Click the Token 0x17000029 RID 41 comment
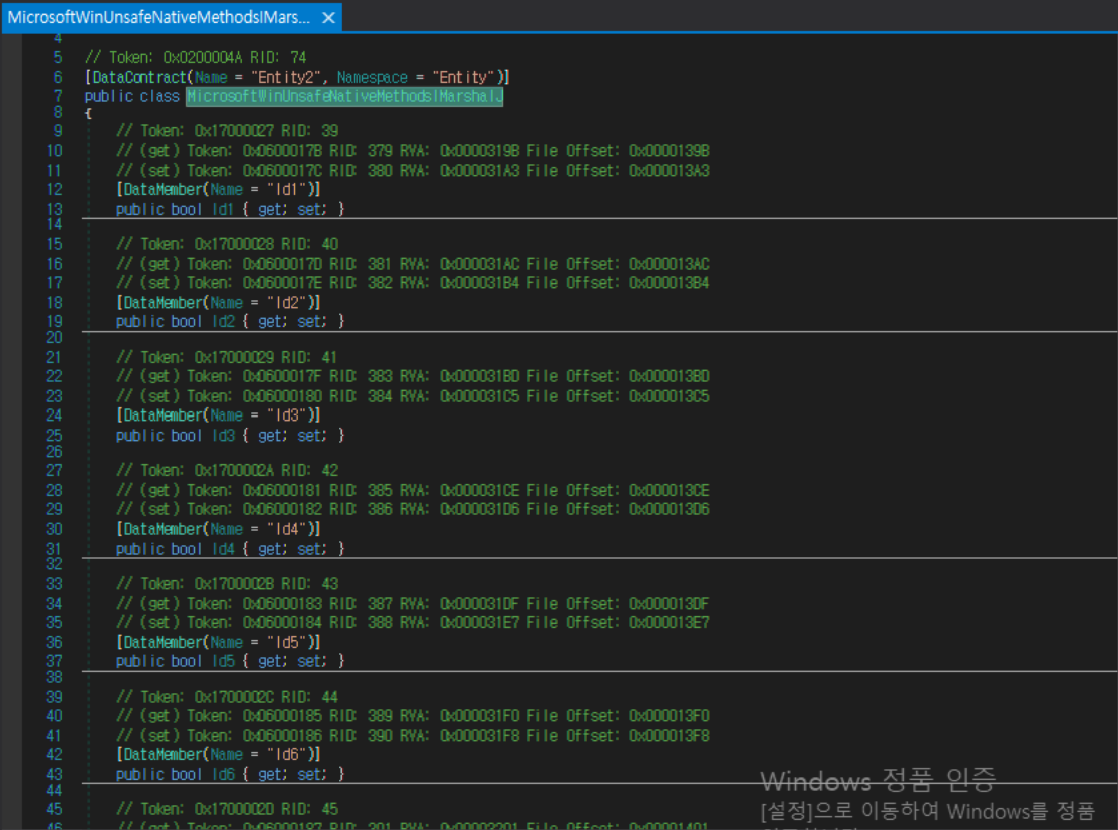The image size is (1118, 830). pos(227,357)
